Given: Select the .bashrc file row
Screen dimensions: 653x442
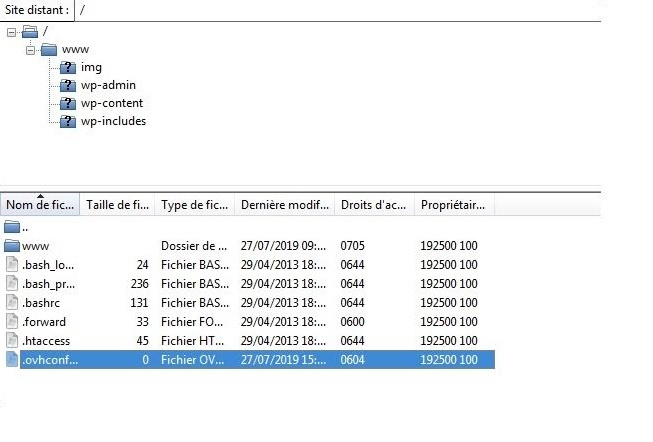Looking at the screenshot, I should point(249,303).
